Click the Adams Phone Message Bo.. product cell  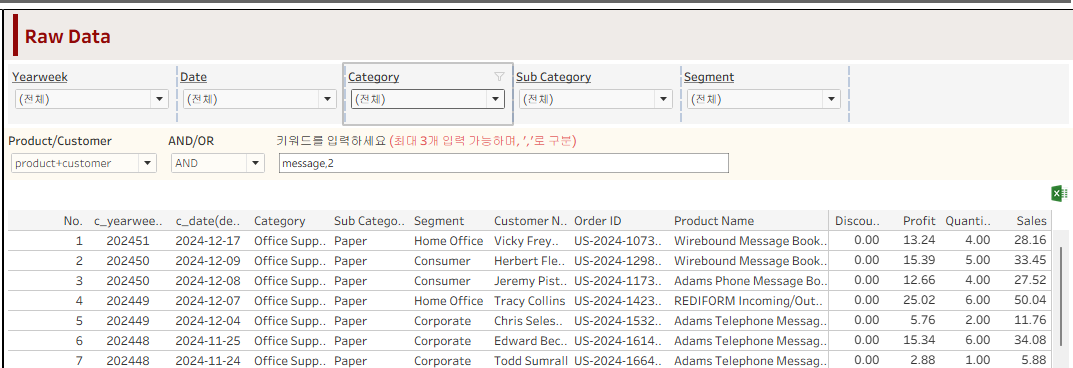point(751,280)
